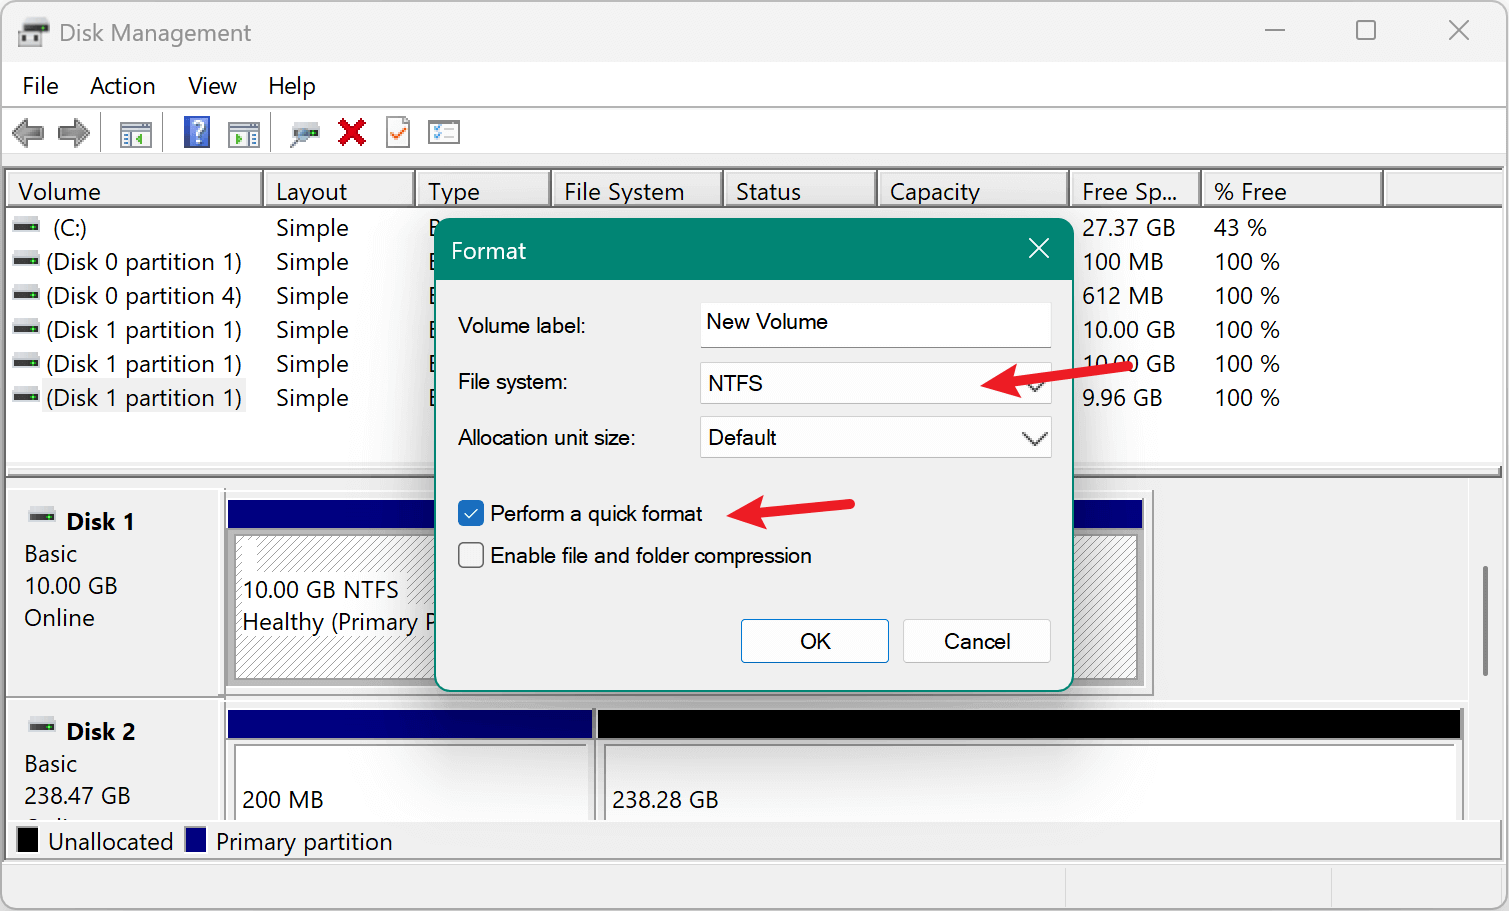Click the back navigation arrow in the toolbar
This screenshot has height=911, width=1509.
coord(28,132)
